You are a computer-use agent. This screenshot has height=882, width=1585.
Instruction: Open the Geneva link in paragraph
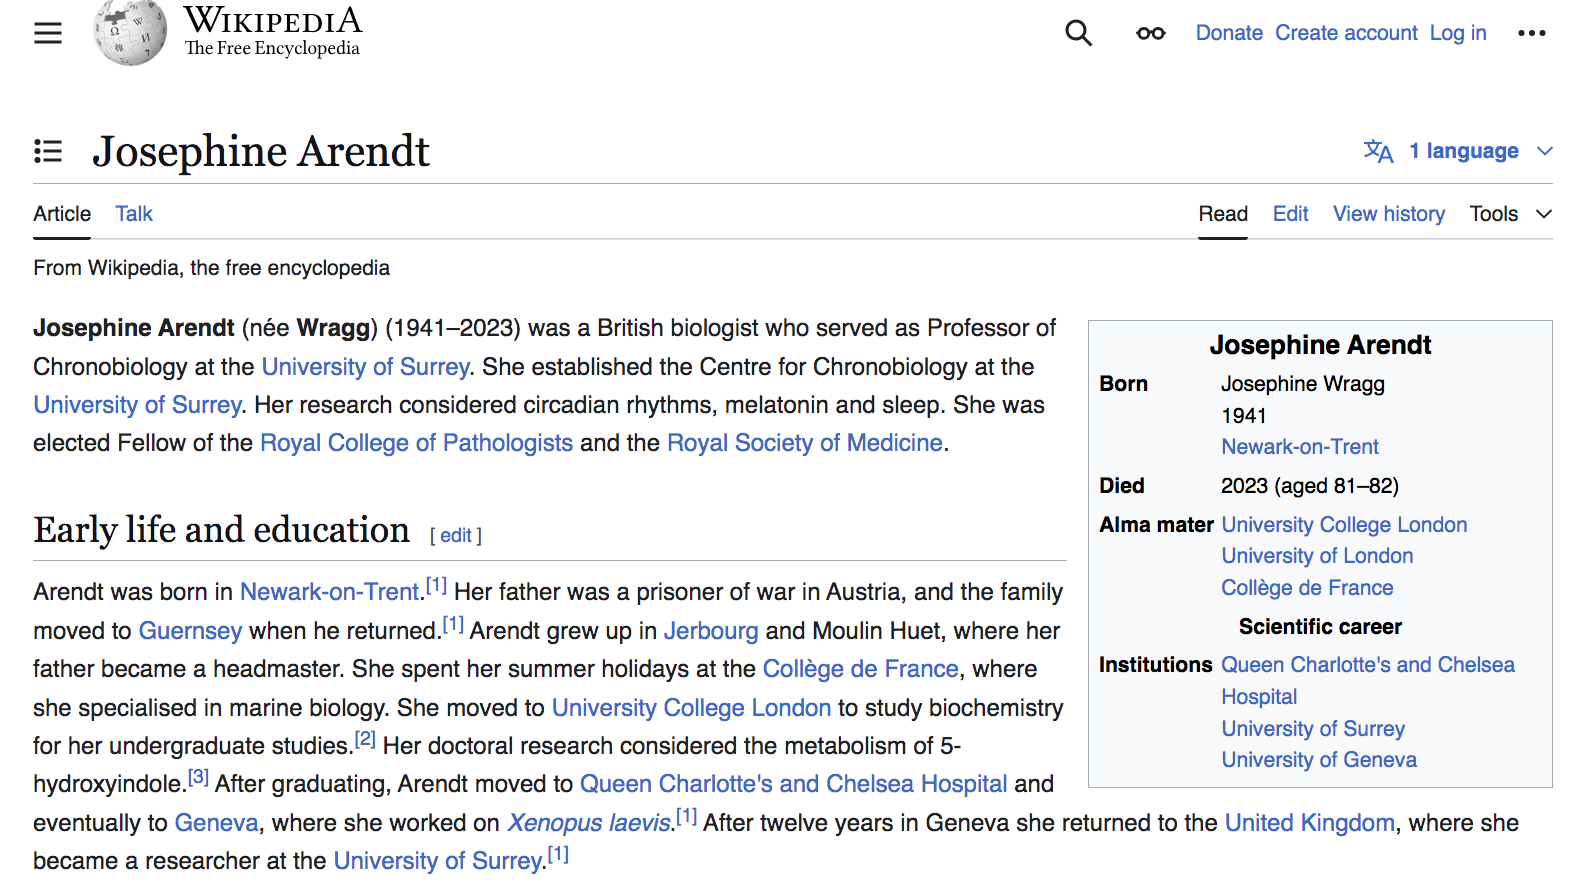tap(216, 823)
